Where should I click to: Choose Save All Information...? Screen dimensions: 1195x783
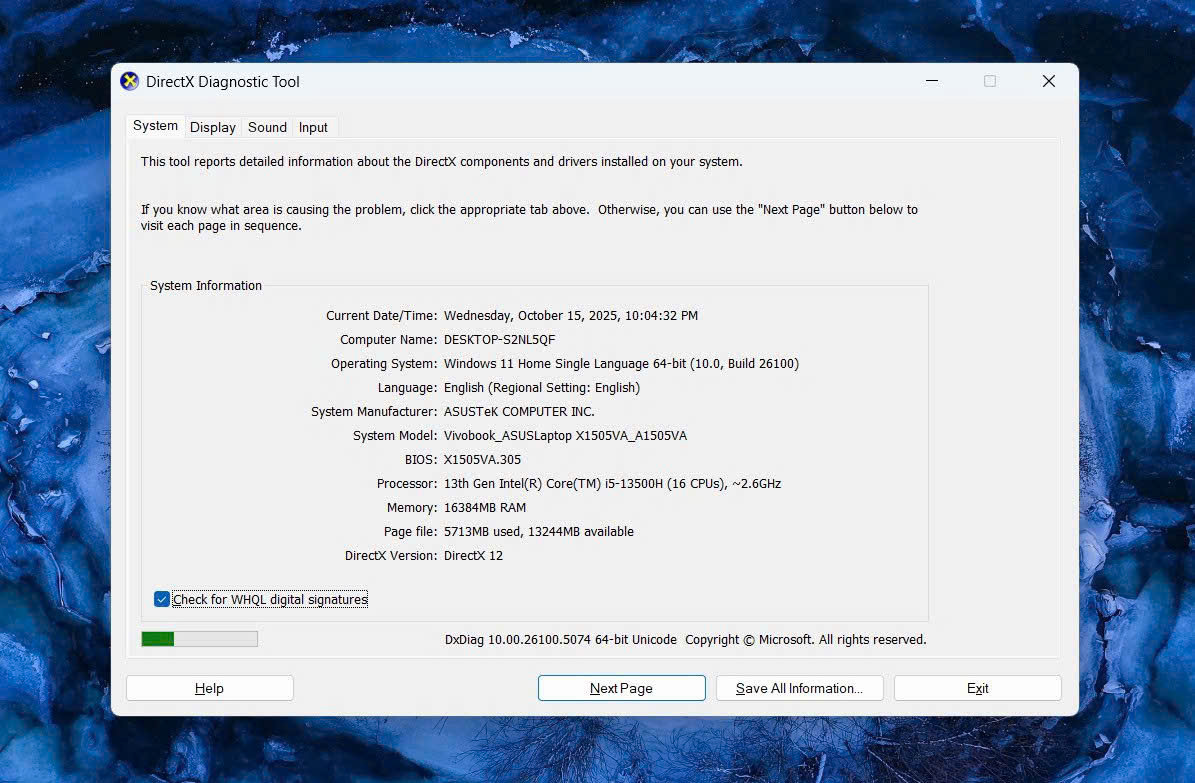pos(799,688)
